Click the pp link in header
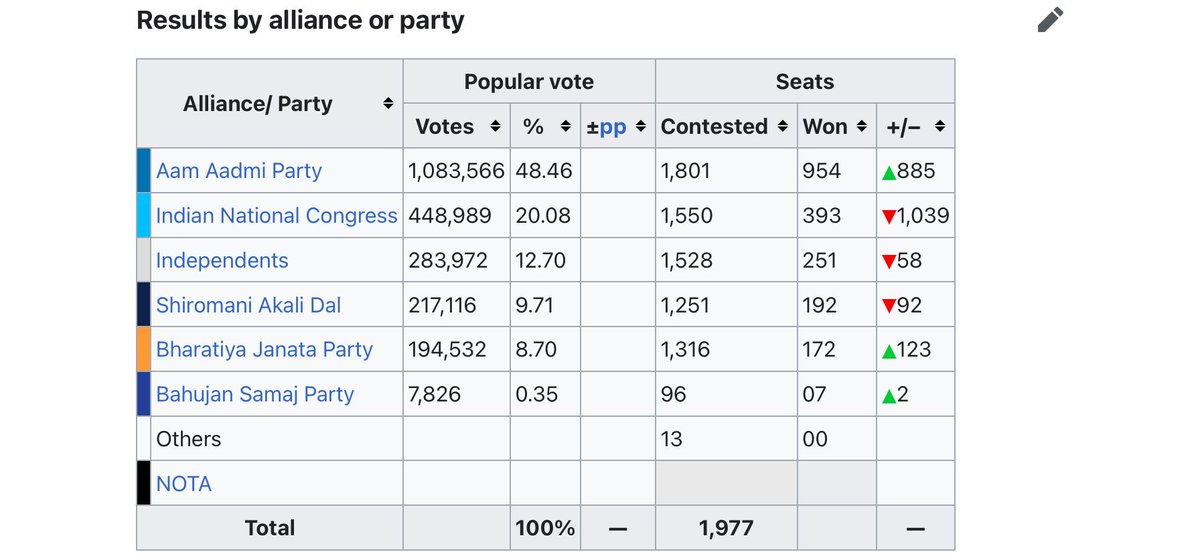This screenshot has height=554, width=1200. (613, 127)
